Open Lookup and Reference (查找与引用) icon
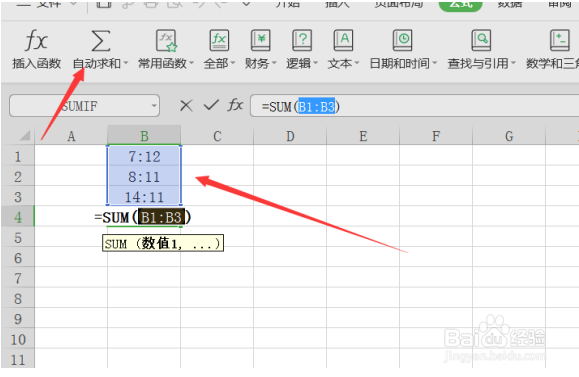 [481, 40]
